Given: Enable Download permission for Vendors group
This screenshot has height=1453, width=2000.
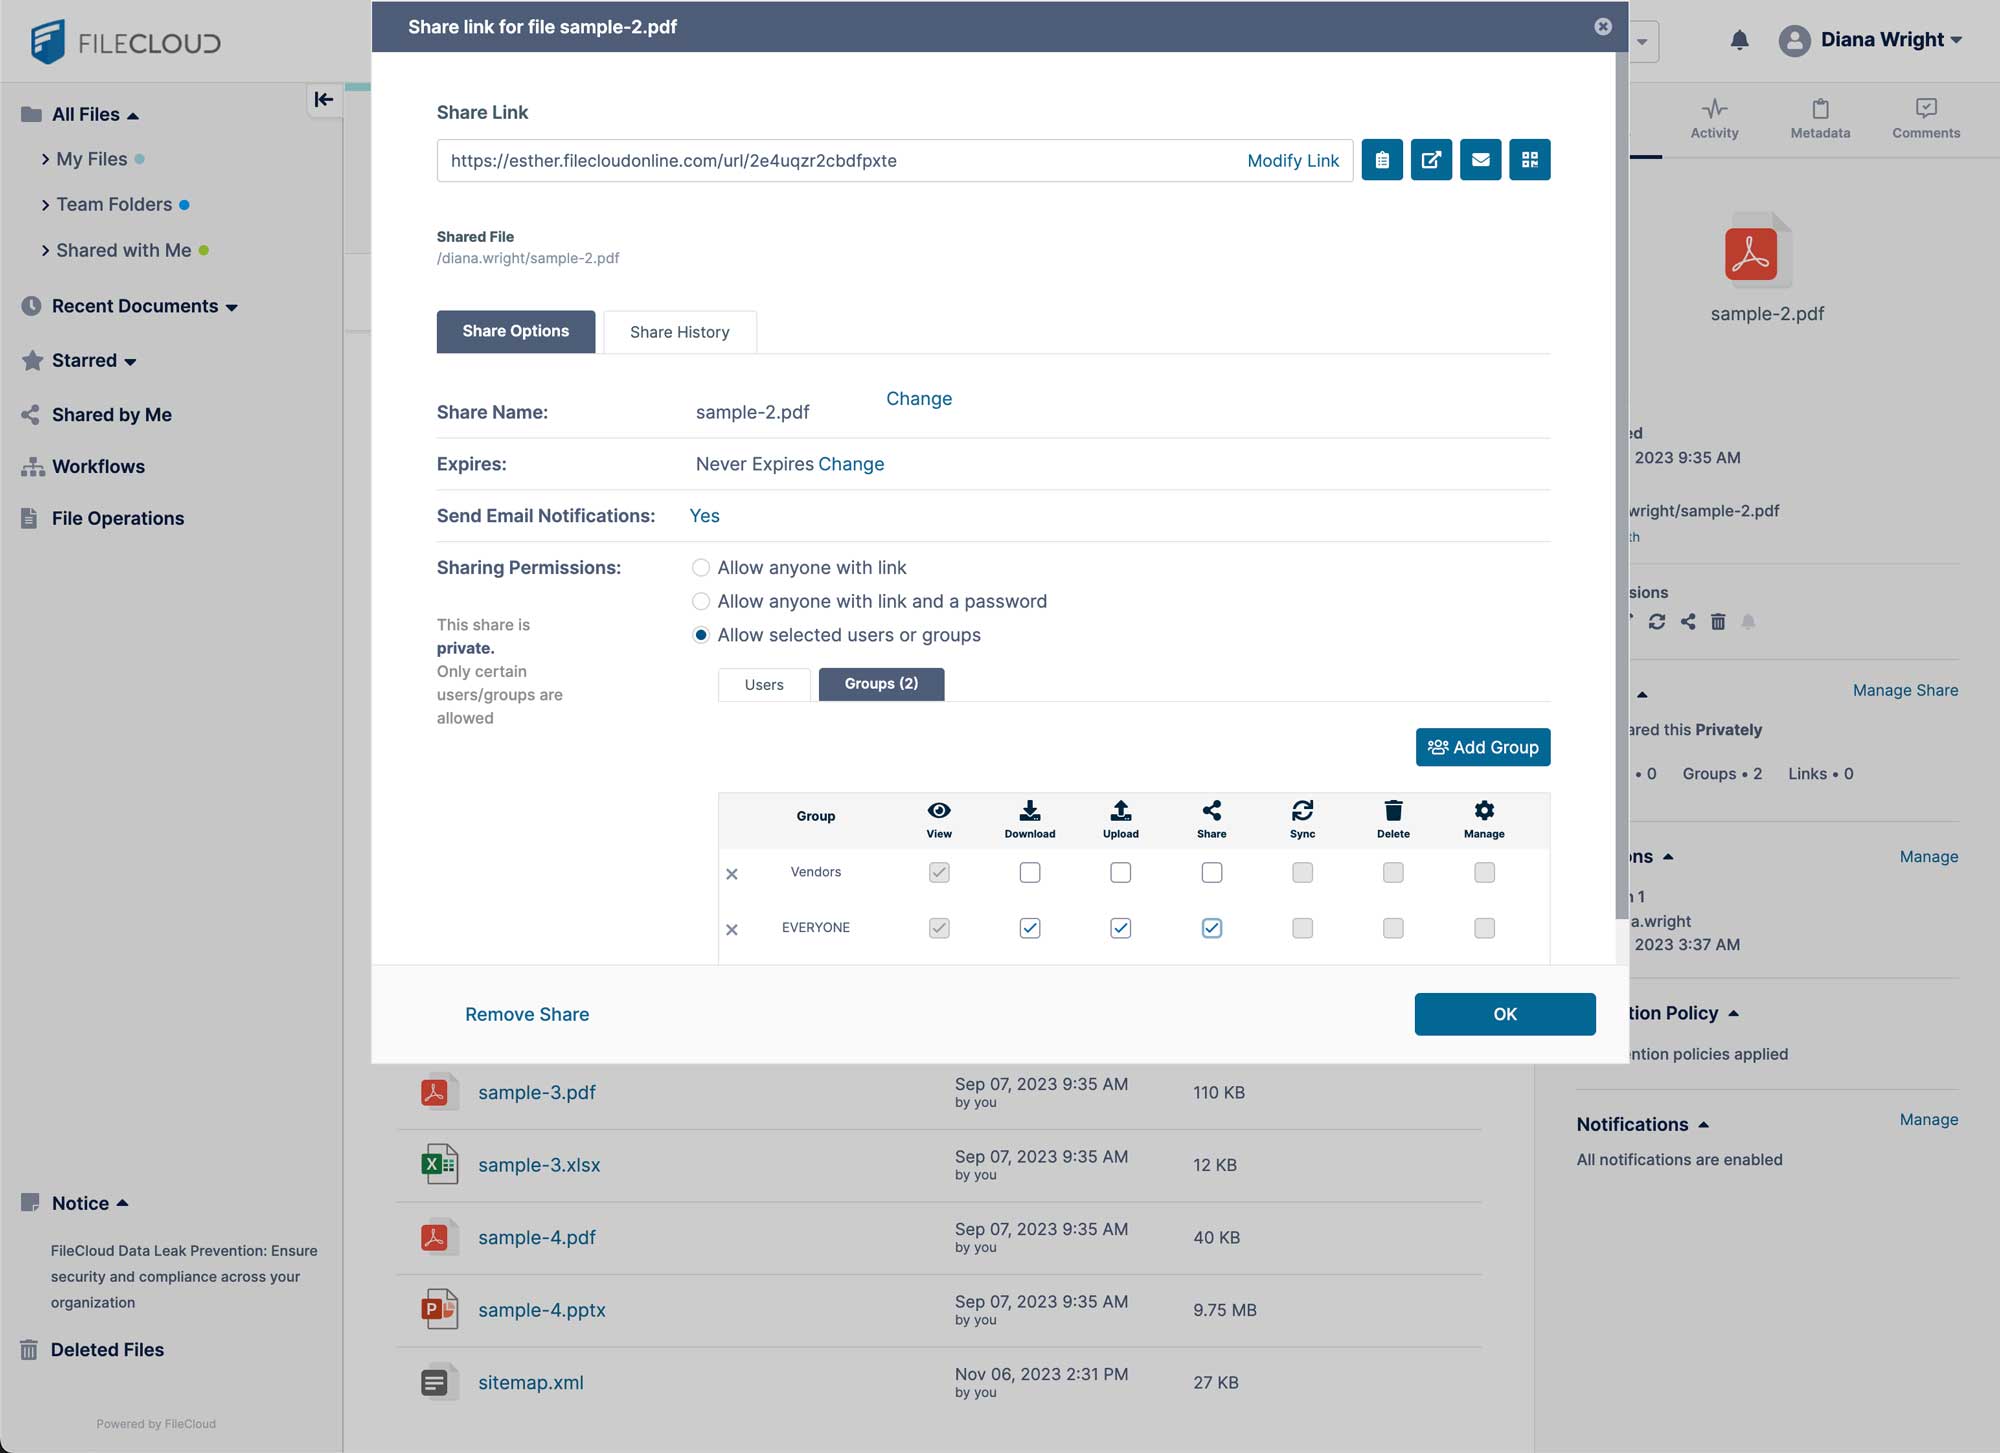Looking at the screenshot, I should (x=1029, y=872).
